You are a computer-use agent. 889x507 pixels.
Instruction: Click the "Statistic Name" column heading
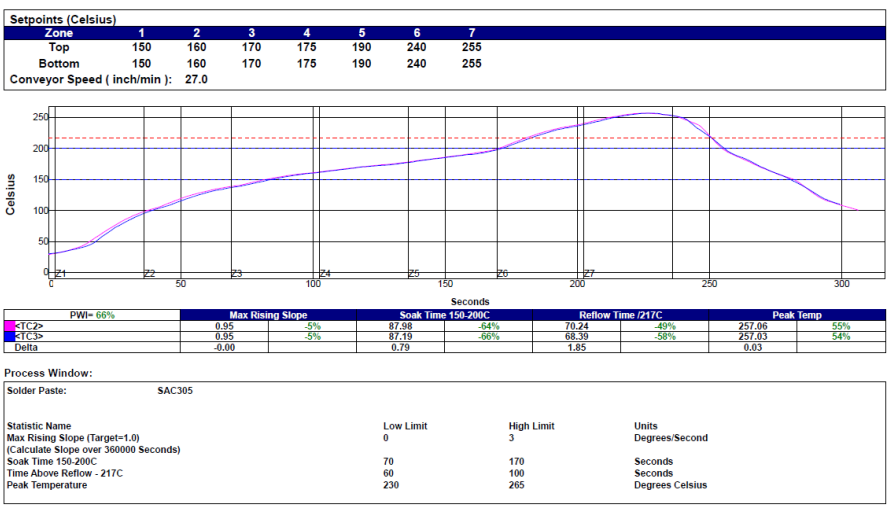(39, 426)
